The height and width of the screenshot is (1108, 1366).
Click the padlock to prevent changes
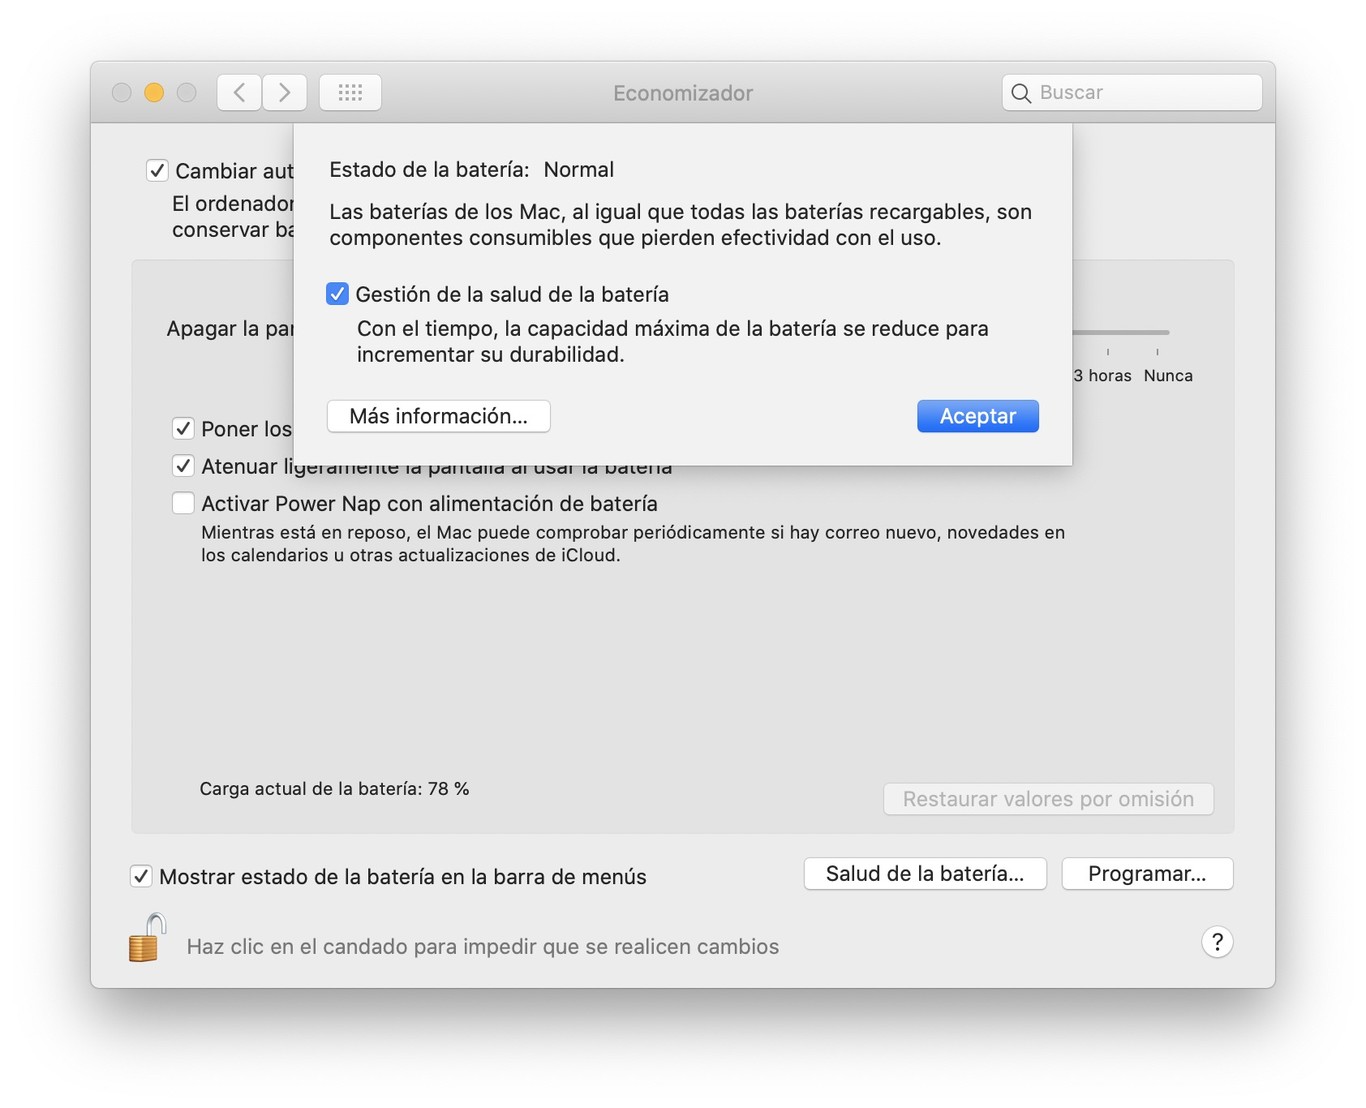[147, 938]
